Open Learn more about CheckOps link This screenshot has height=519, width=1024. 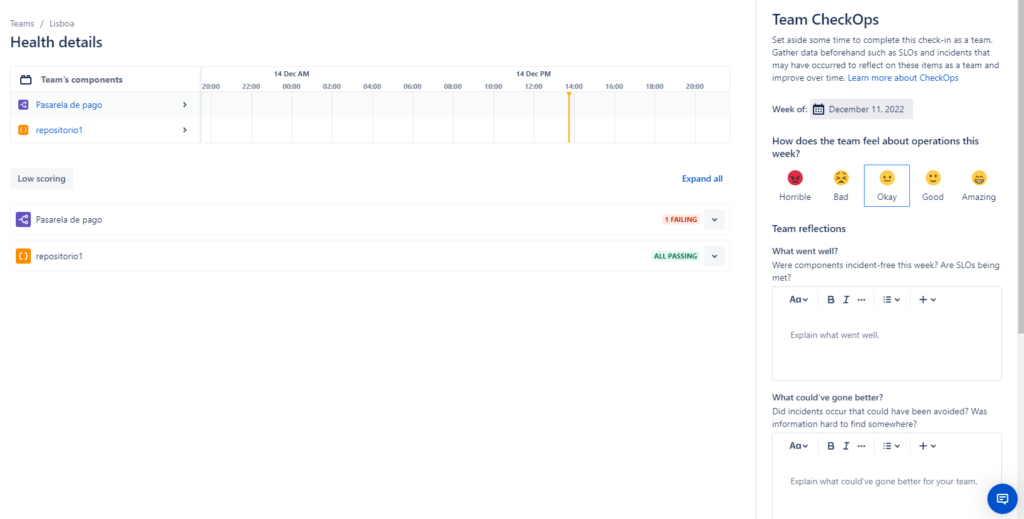[x=903, y=78]
